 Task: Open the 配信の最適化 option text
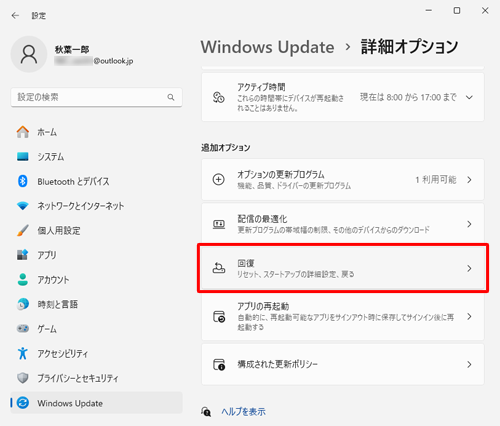click(262, 219)
